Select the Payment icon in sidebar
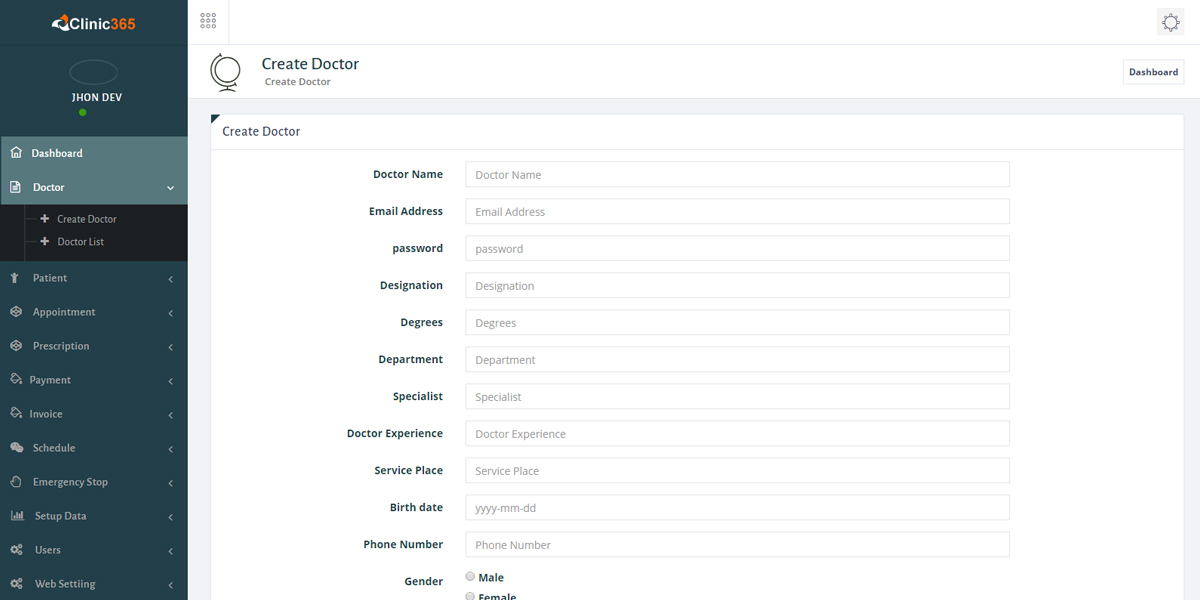This screenshot has width=1200, height=600. [17, 379]
